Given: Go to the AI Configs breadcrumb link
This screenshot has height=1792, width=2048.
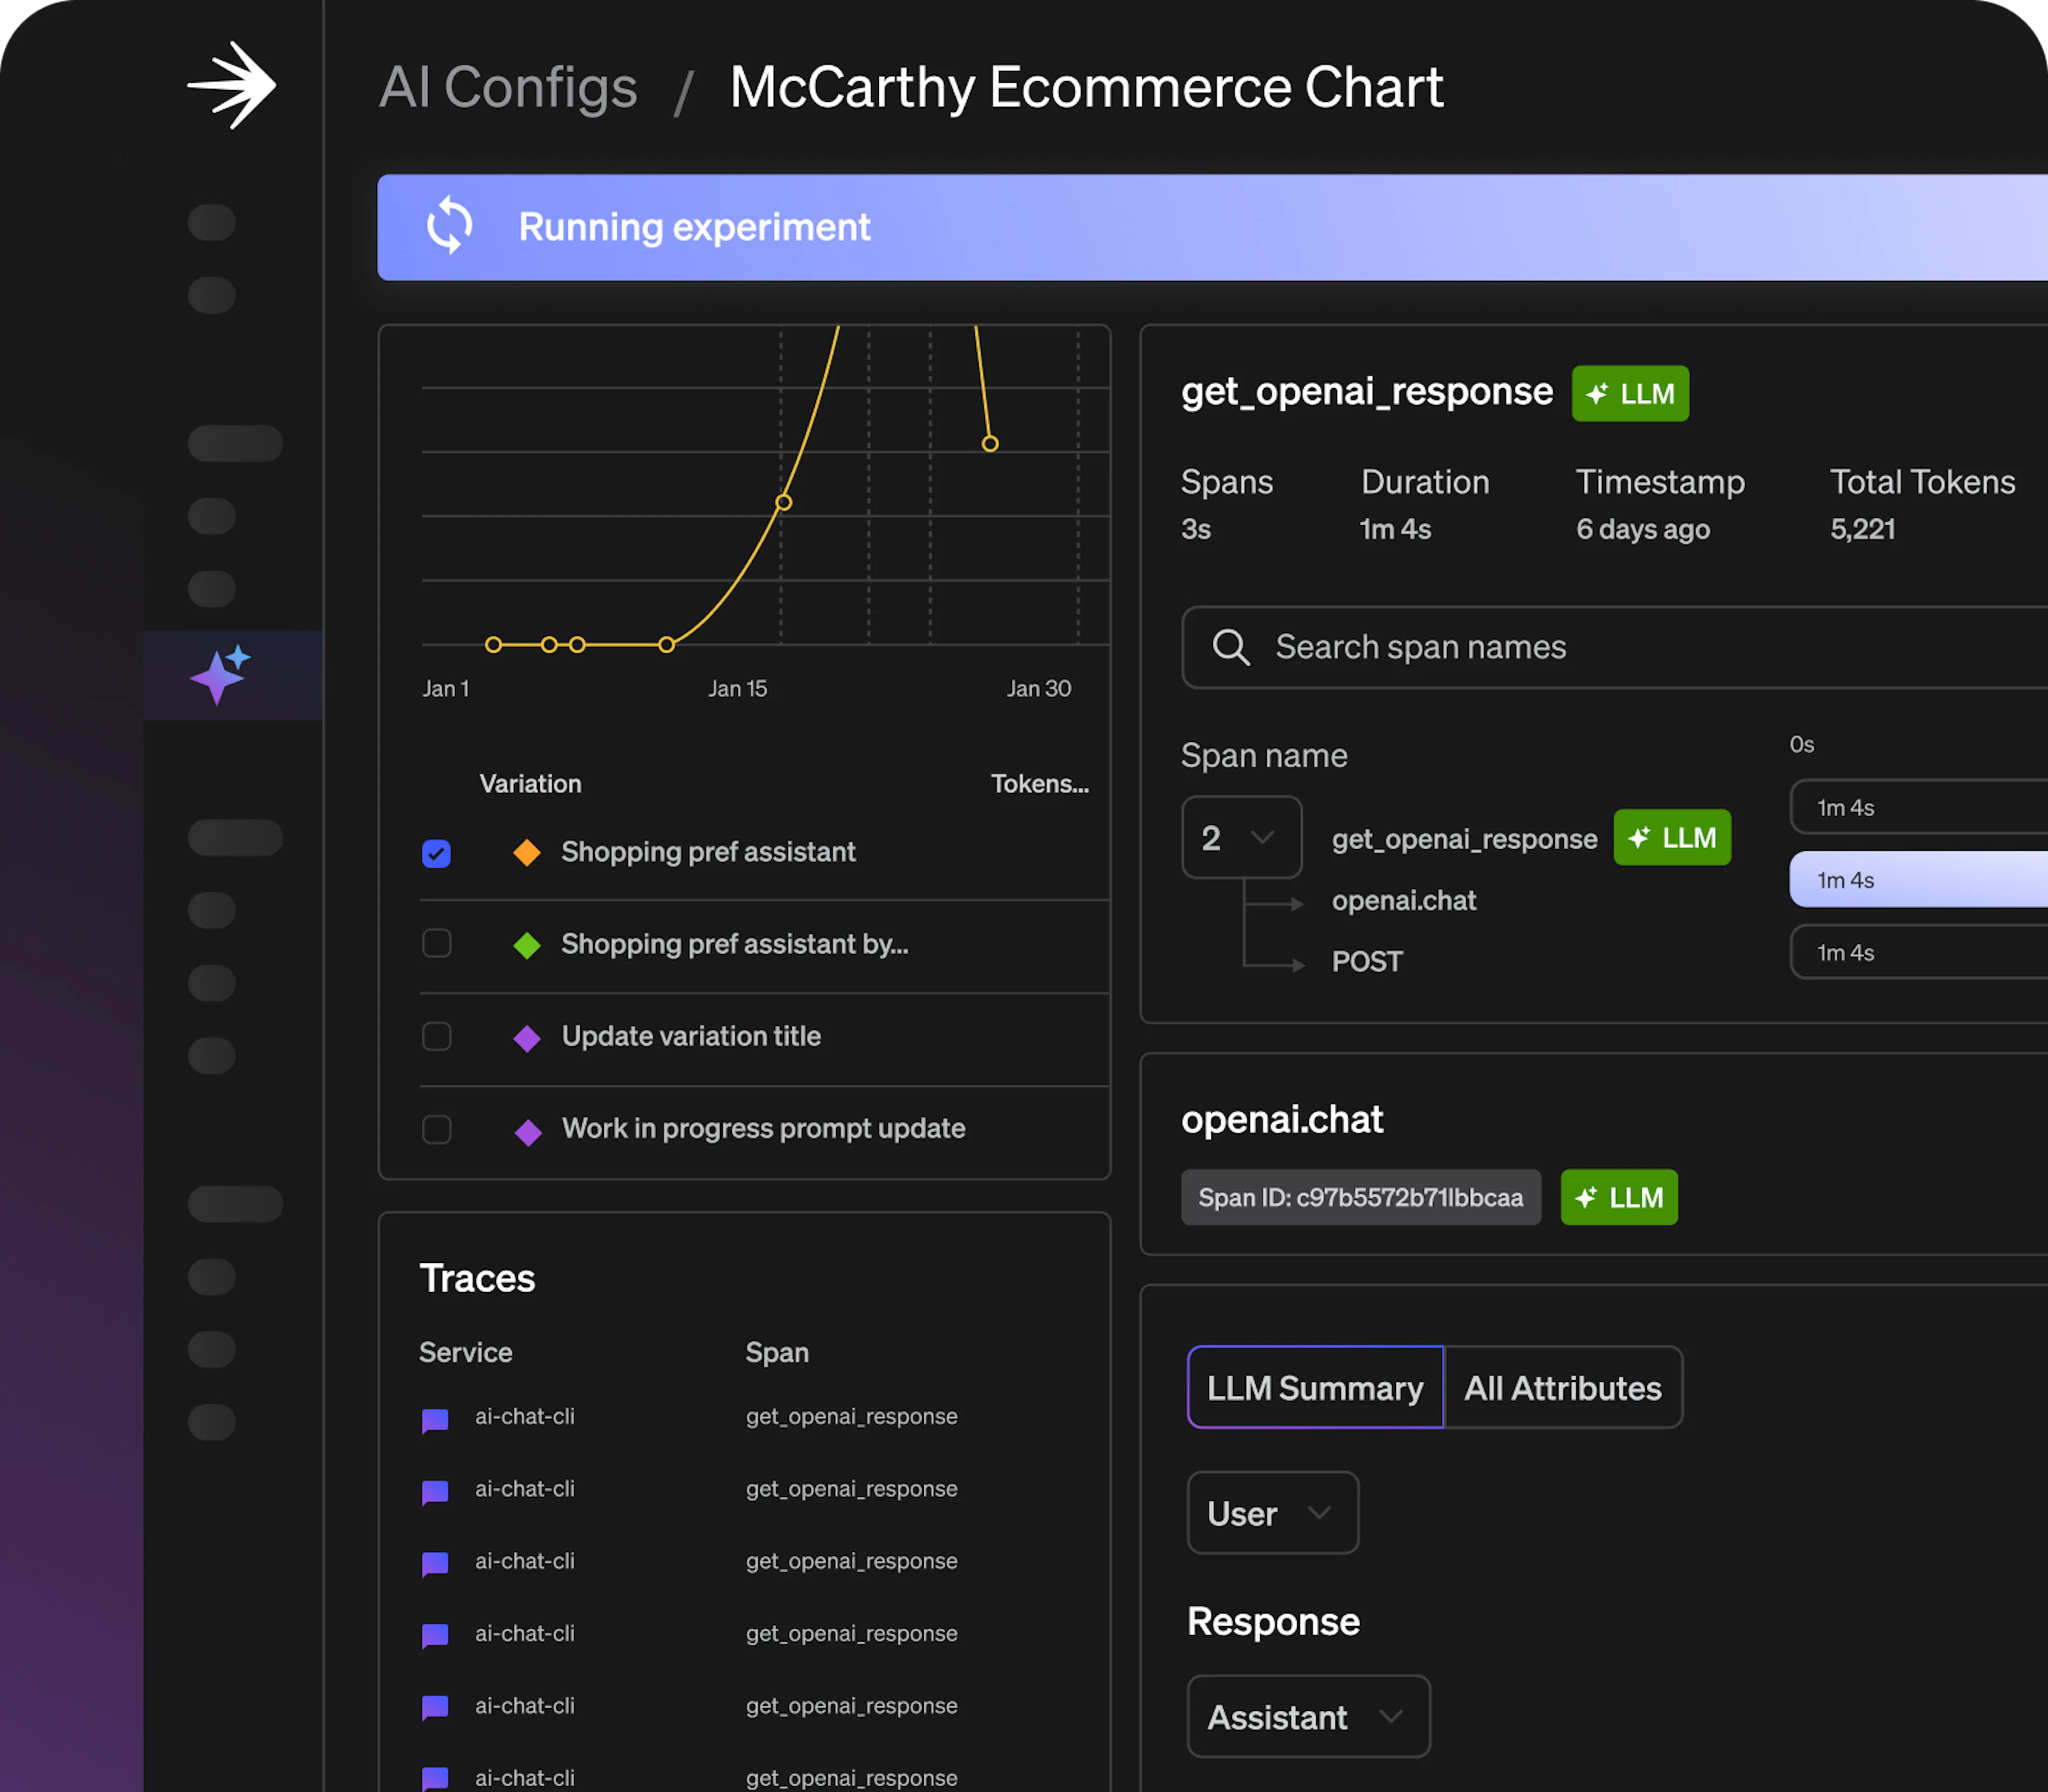Looking at the screenshot, I should pos(508,87).
